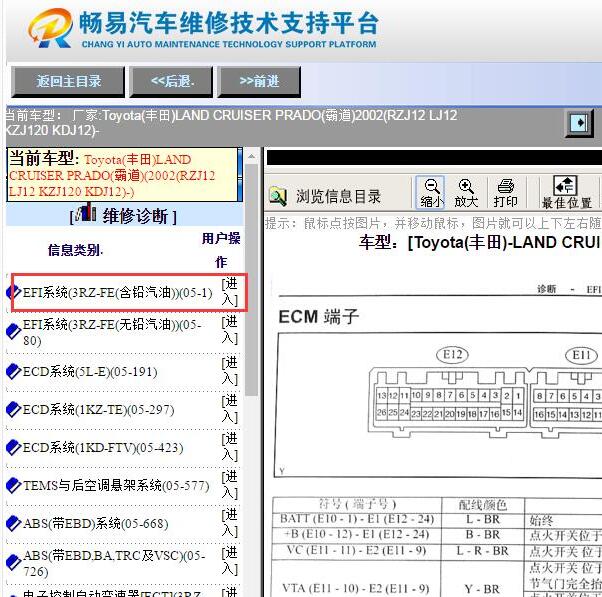Click the 用户操作 column header
This screenshot has width=602, height=597.
(x=221, y=250)
